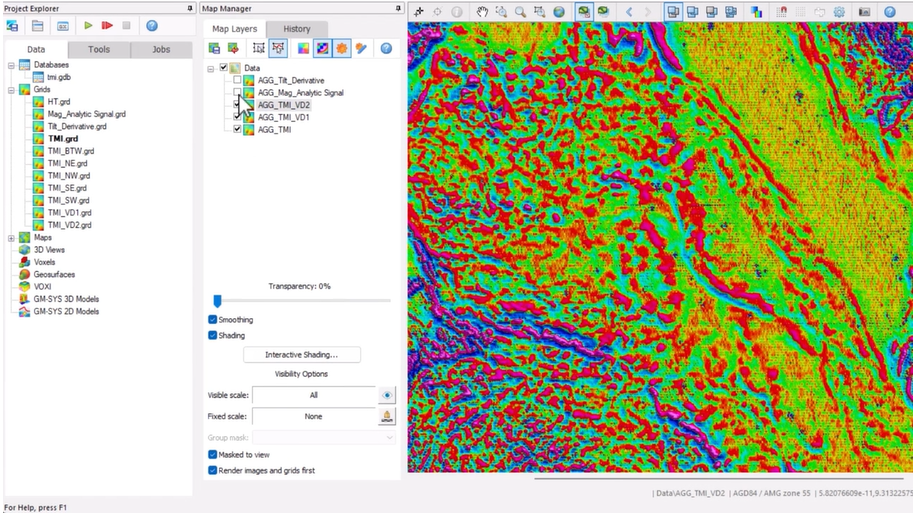The width and height of the screenshot is (915, 517).
Task: Expand the Maps tree node
Action: point(11,238)
